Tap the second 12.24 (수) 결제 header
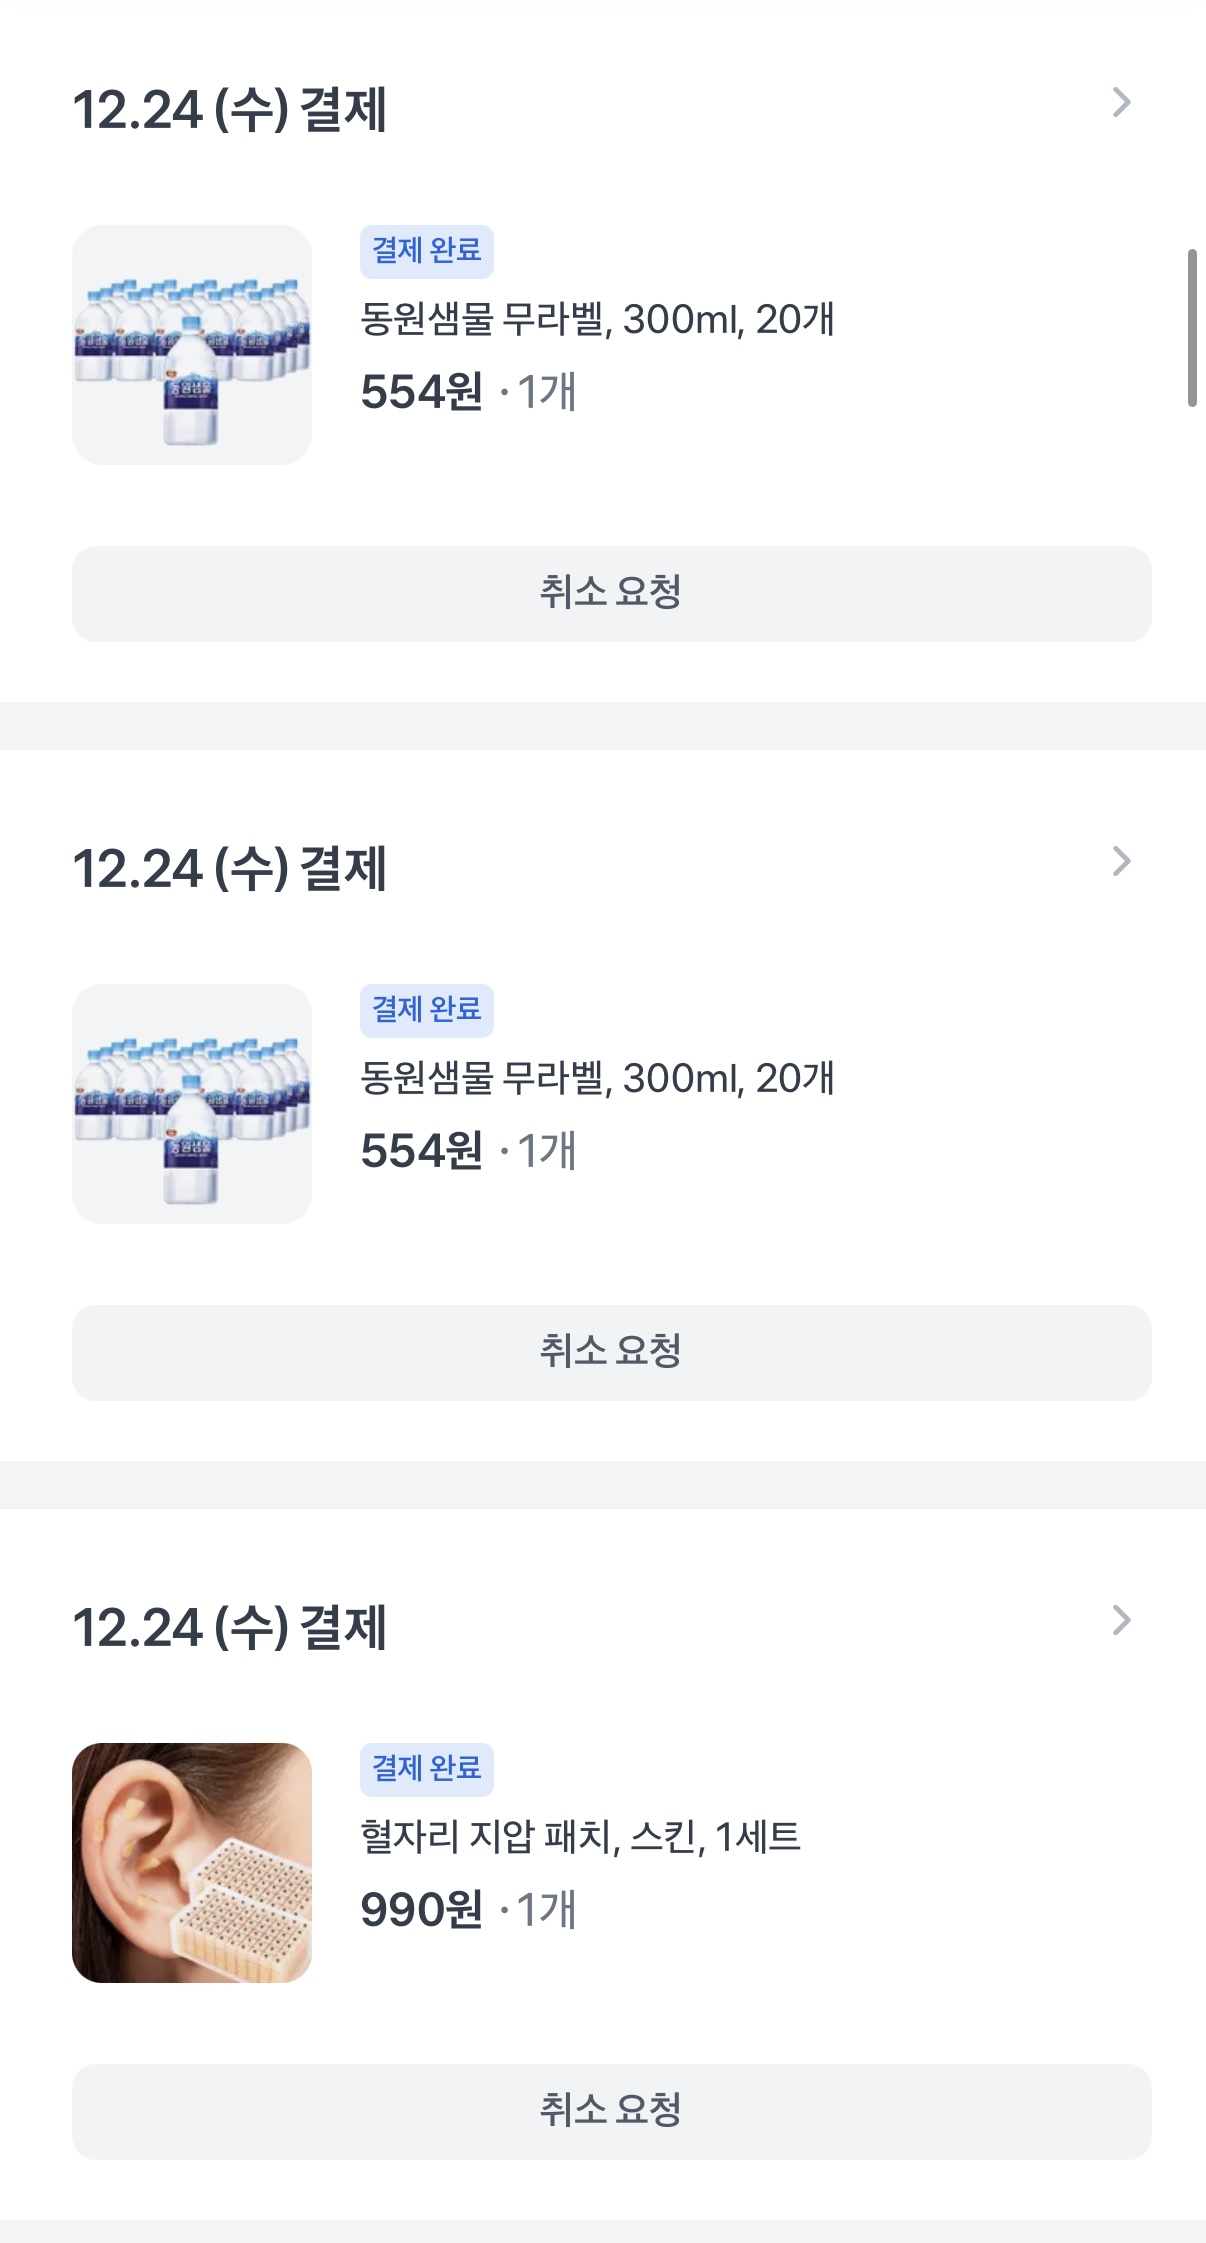Viewport: 1206px width, 2243px height. (x=230, y=869)
